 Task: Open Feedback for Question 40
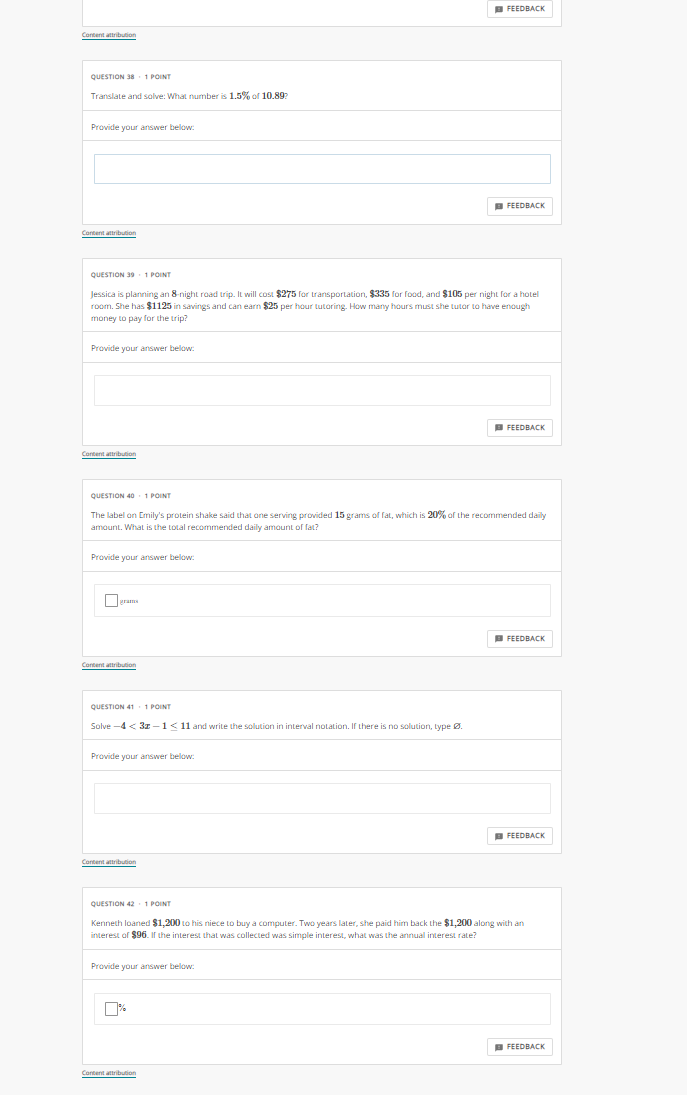[519, 638]
